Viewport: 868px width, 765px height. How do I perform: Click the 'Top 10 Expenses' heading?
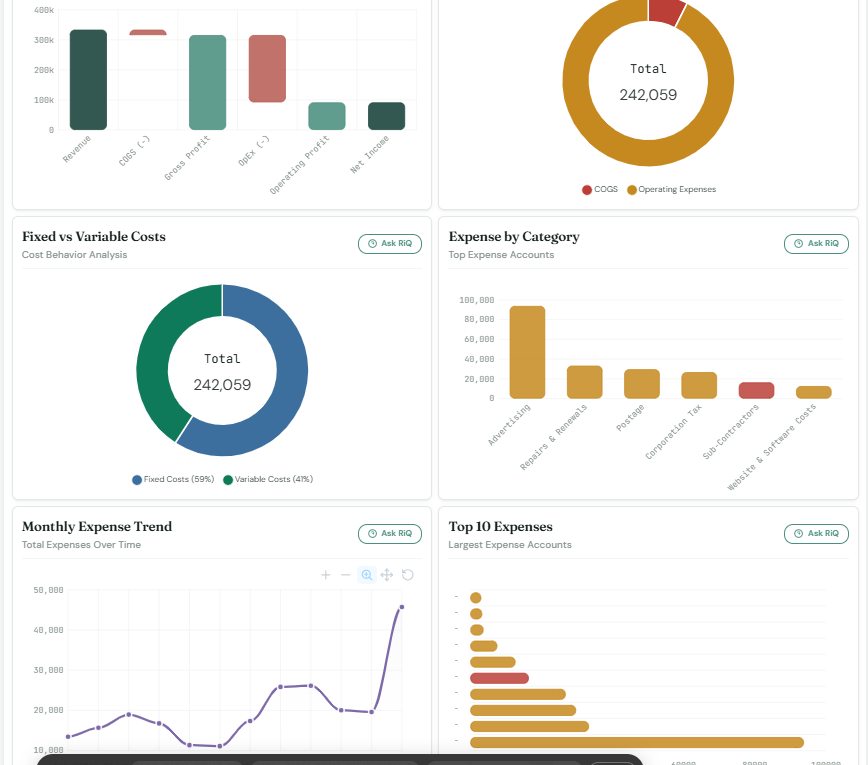pyautogui.click(x=500, y=526)
